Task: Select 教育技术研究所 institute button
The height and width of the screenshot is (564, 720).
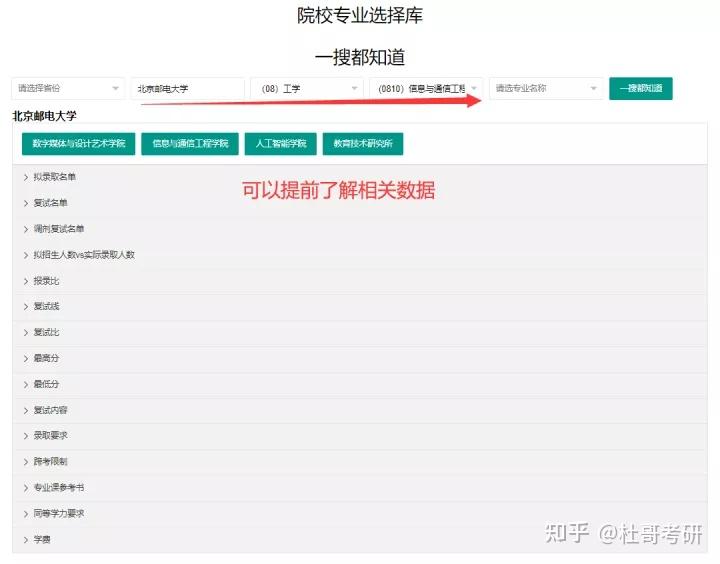Action: pyautogui.click(x=363, y=144)
